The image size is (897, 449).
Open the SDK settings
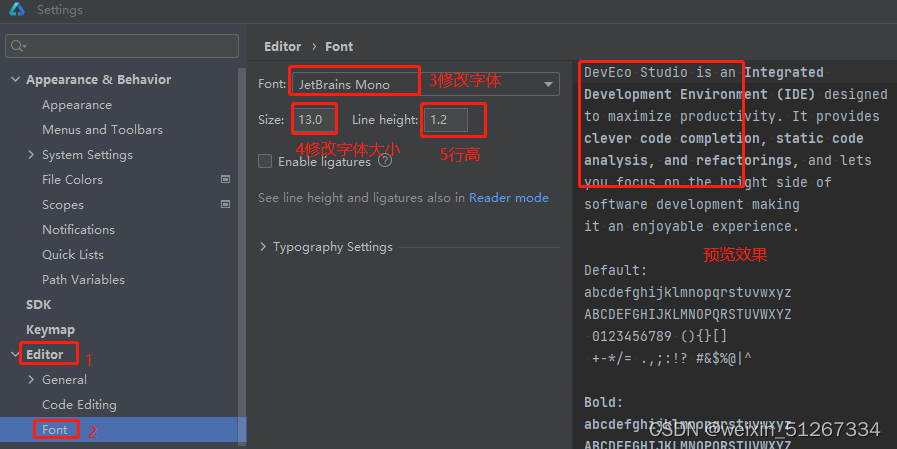coord(38,305)
